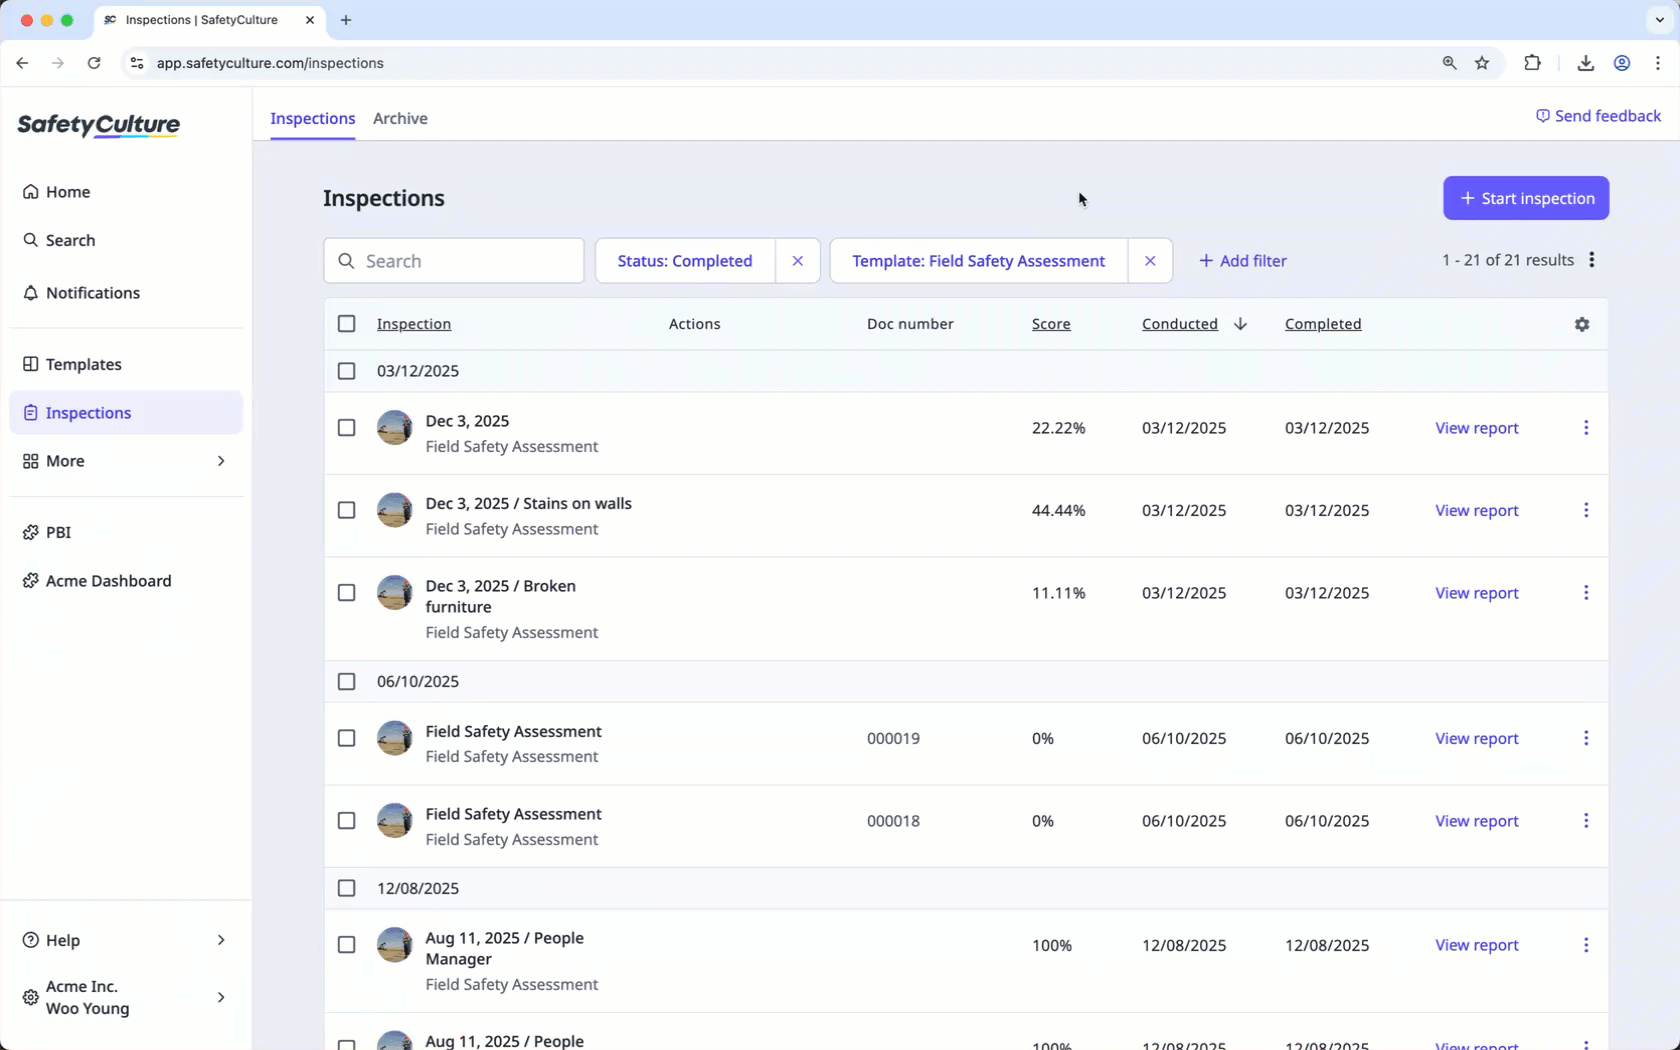This screenshot has height=1050, width=1680.
Task: View site information icon in address bar
Action: click(137, 63)
